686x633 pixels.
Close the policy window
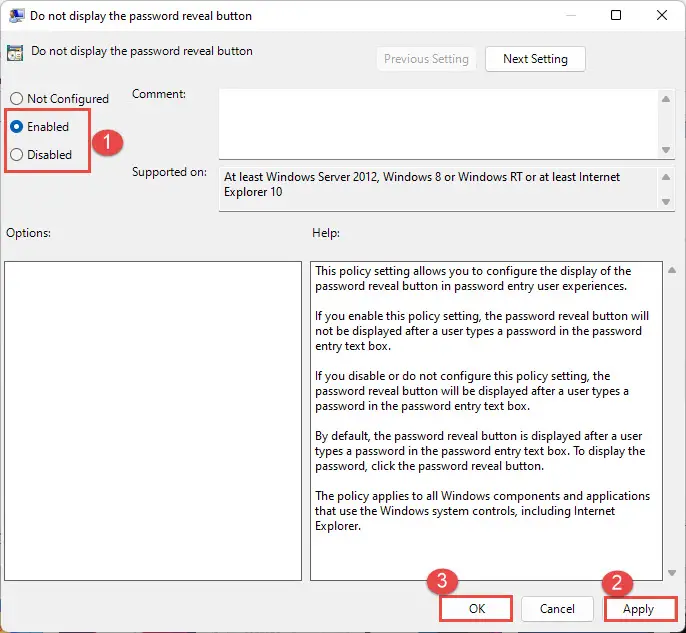pos(662,15)
